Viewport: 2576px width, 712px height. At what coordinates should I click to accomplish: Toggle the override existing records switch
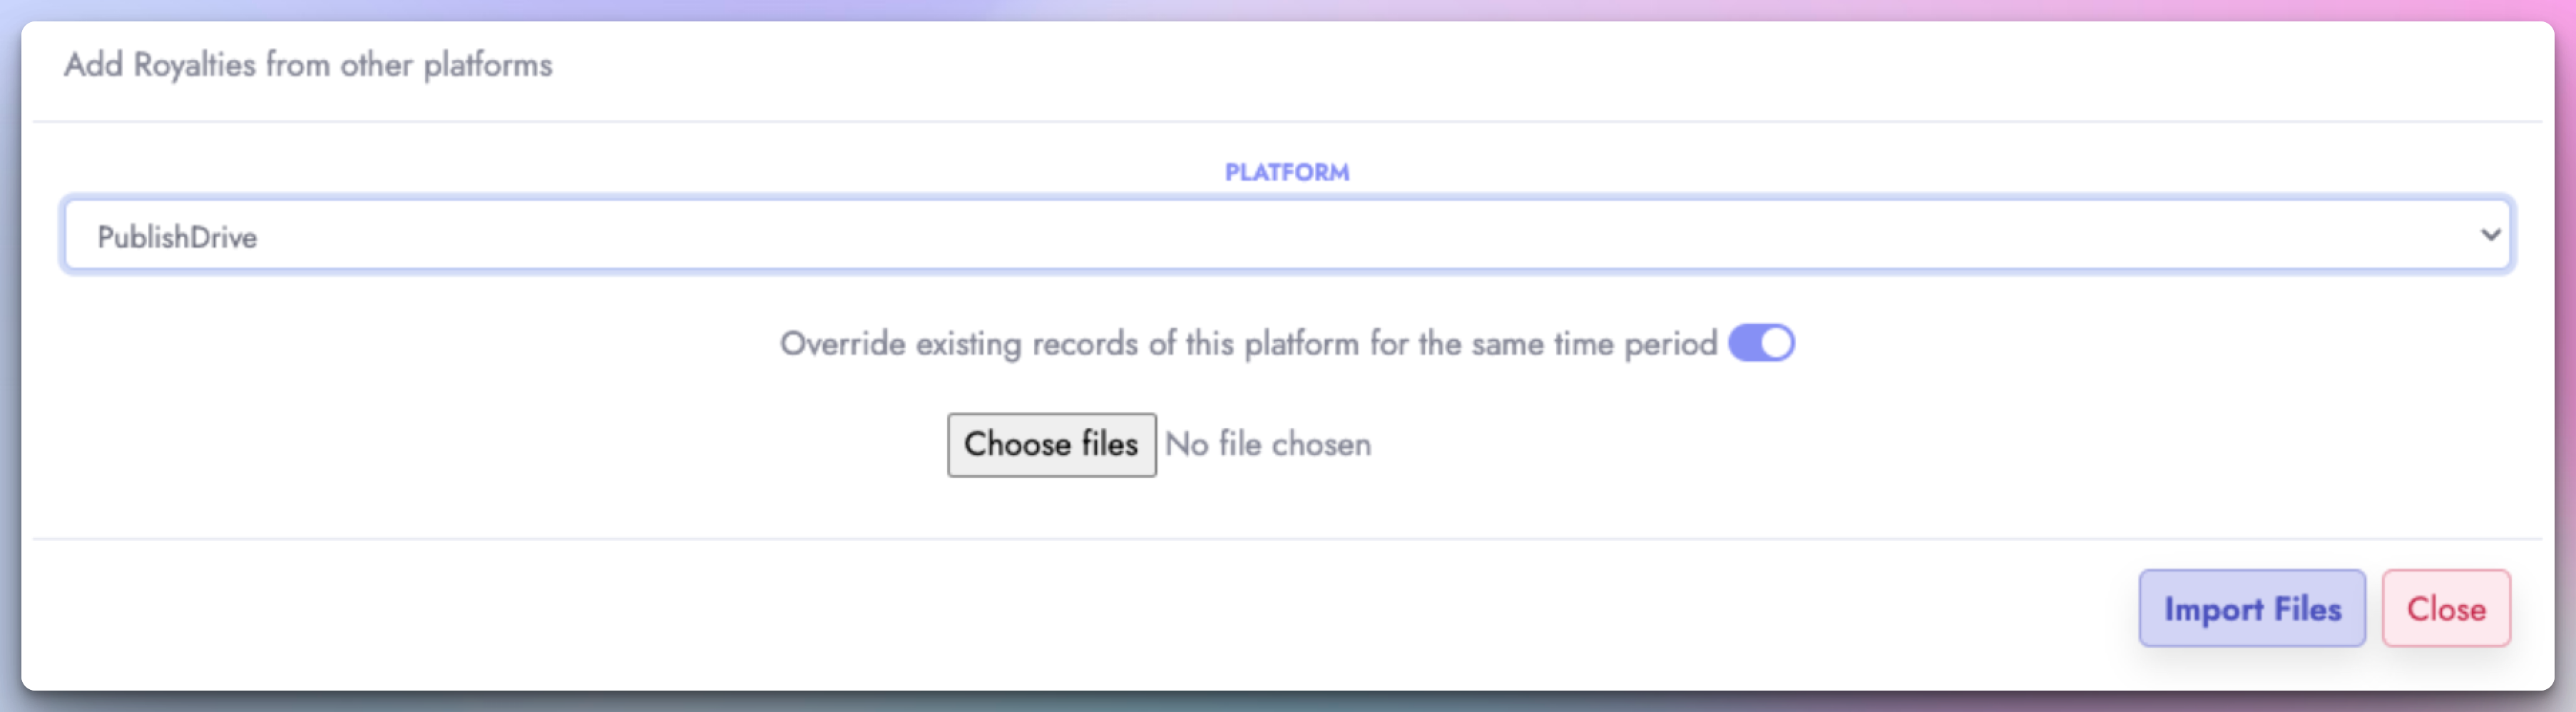[x=1761, y=343]
